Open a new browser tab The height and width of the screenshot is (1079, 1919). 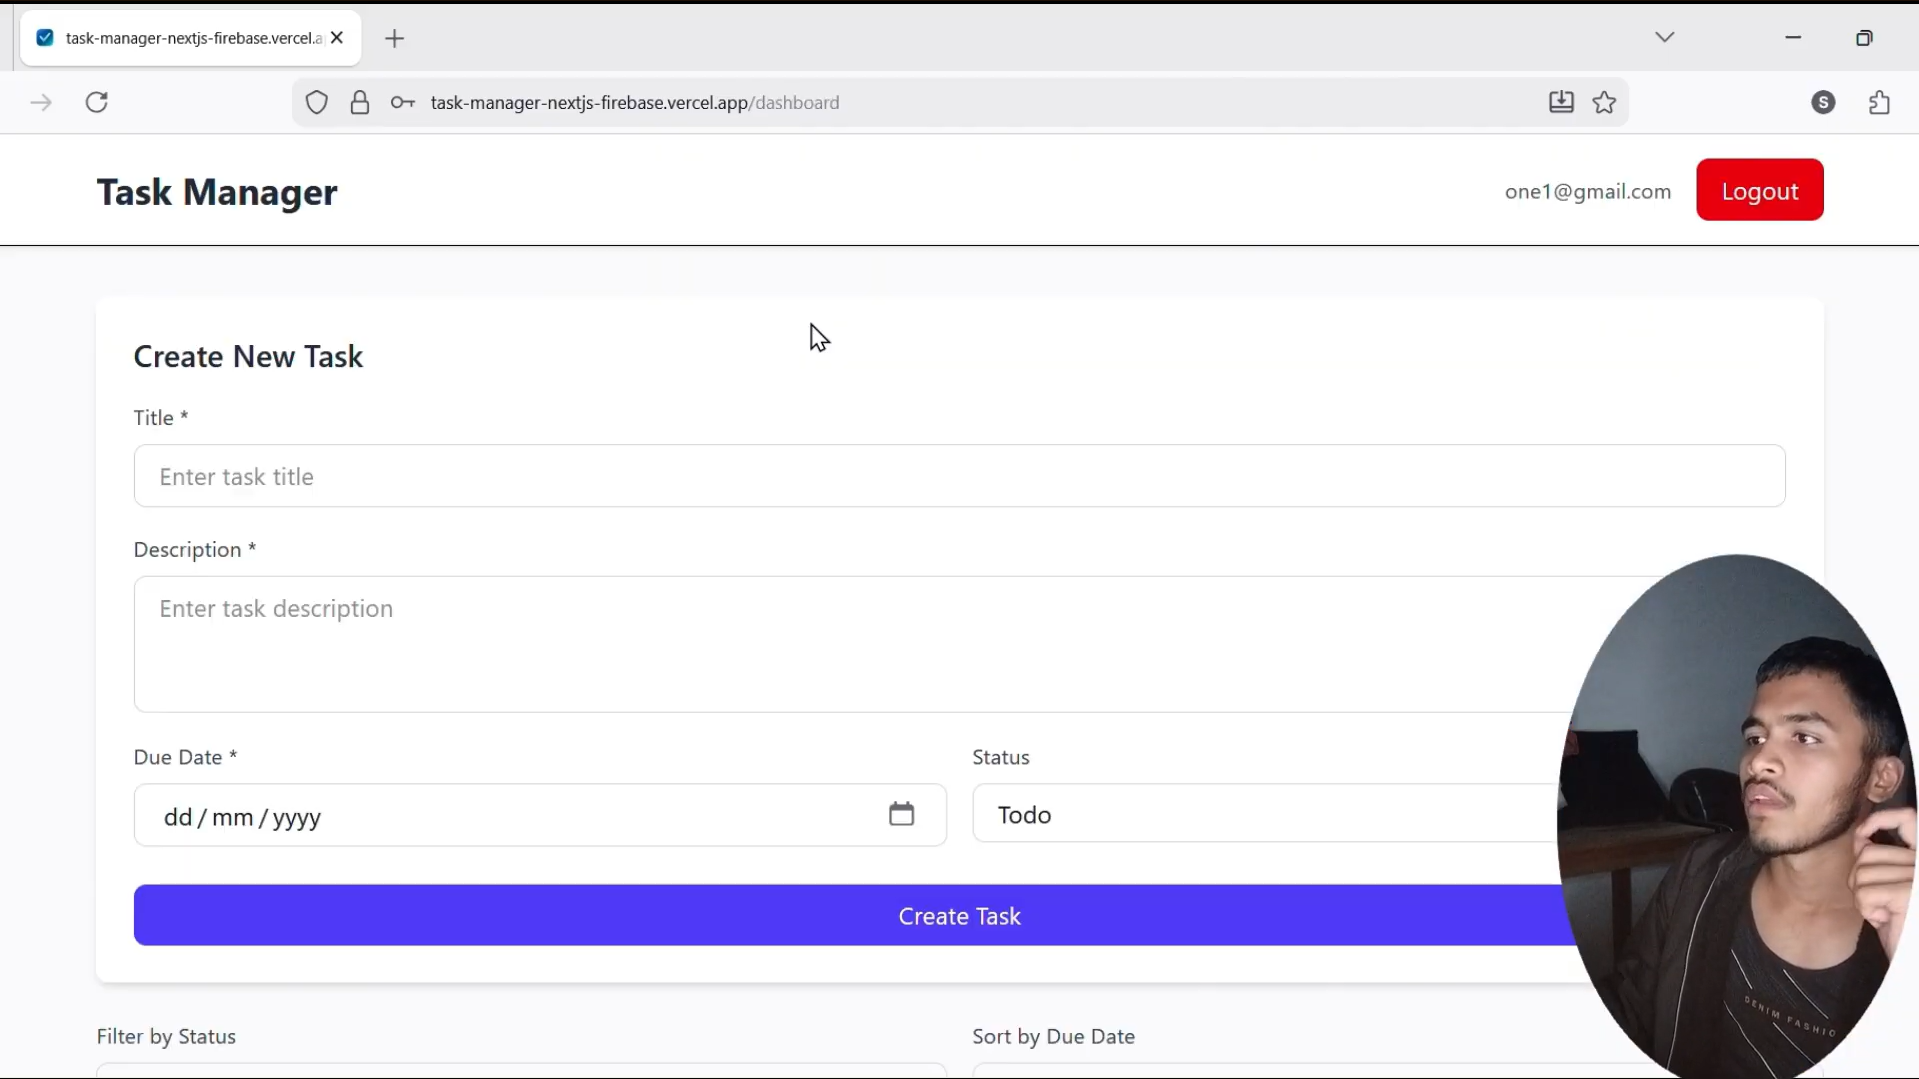pyautogui.click(x=395, y=38)
